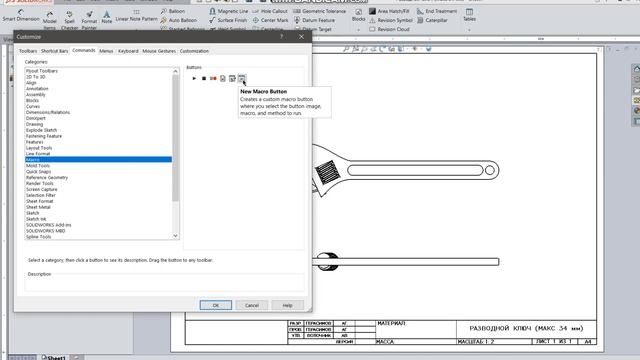Switch to the Mouse Gestures tab
The height and width of the screenshot is (360, 640).
(159, 51)
